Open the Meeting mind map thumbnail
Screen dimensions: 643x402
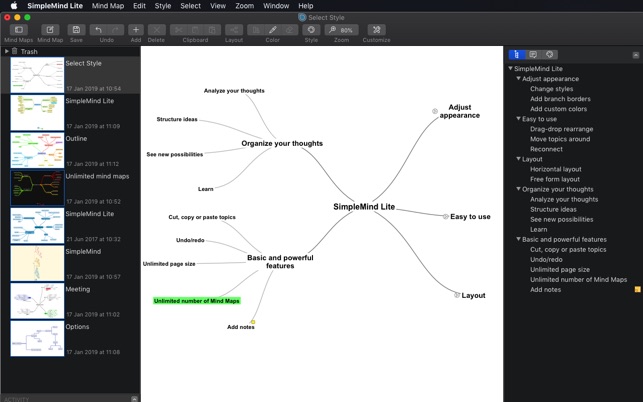click(x=37, y=301)
